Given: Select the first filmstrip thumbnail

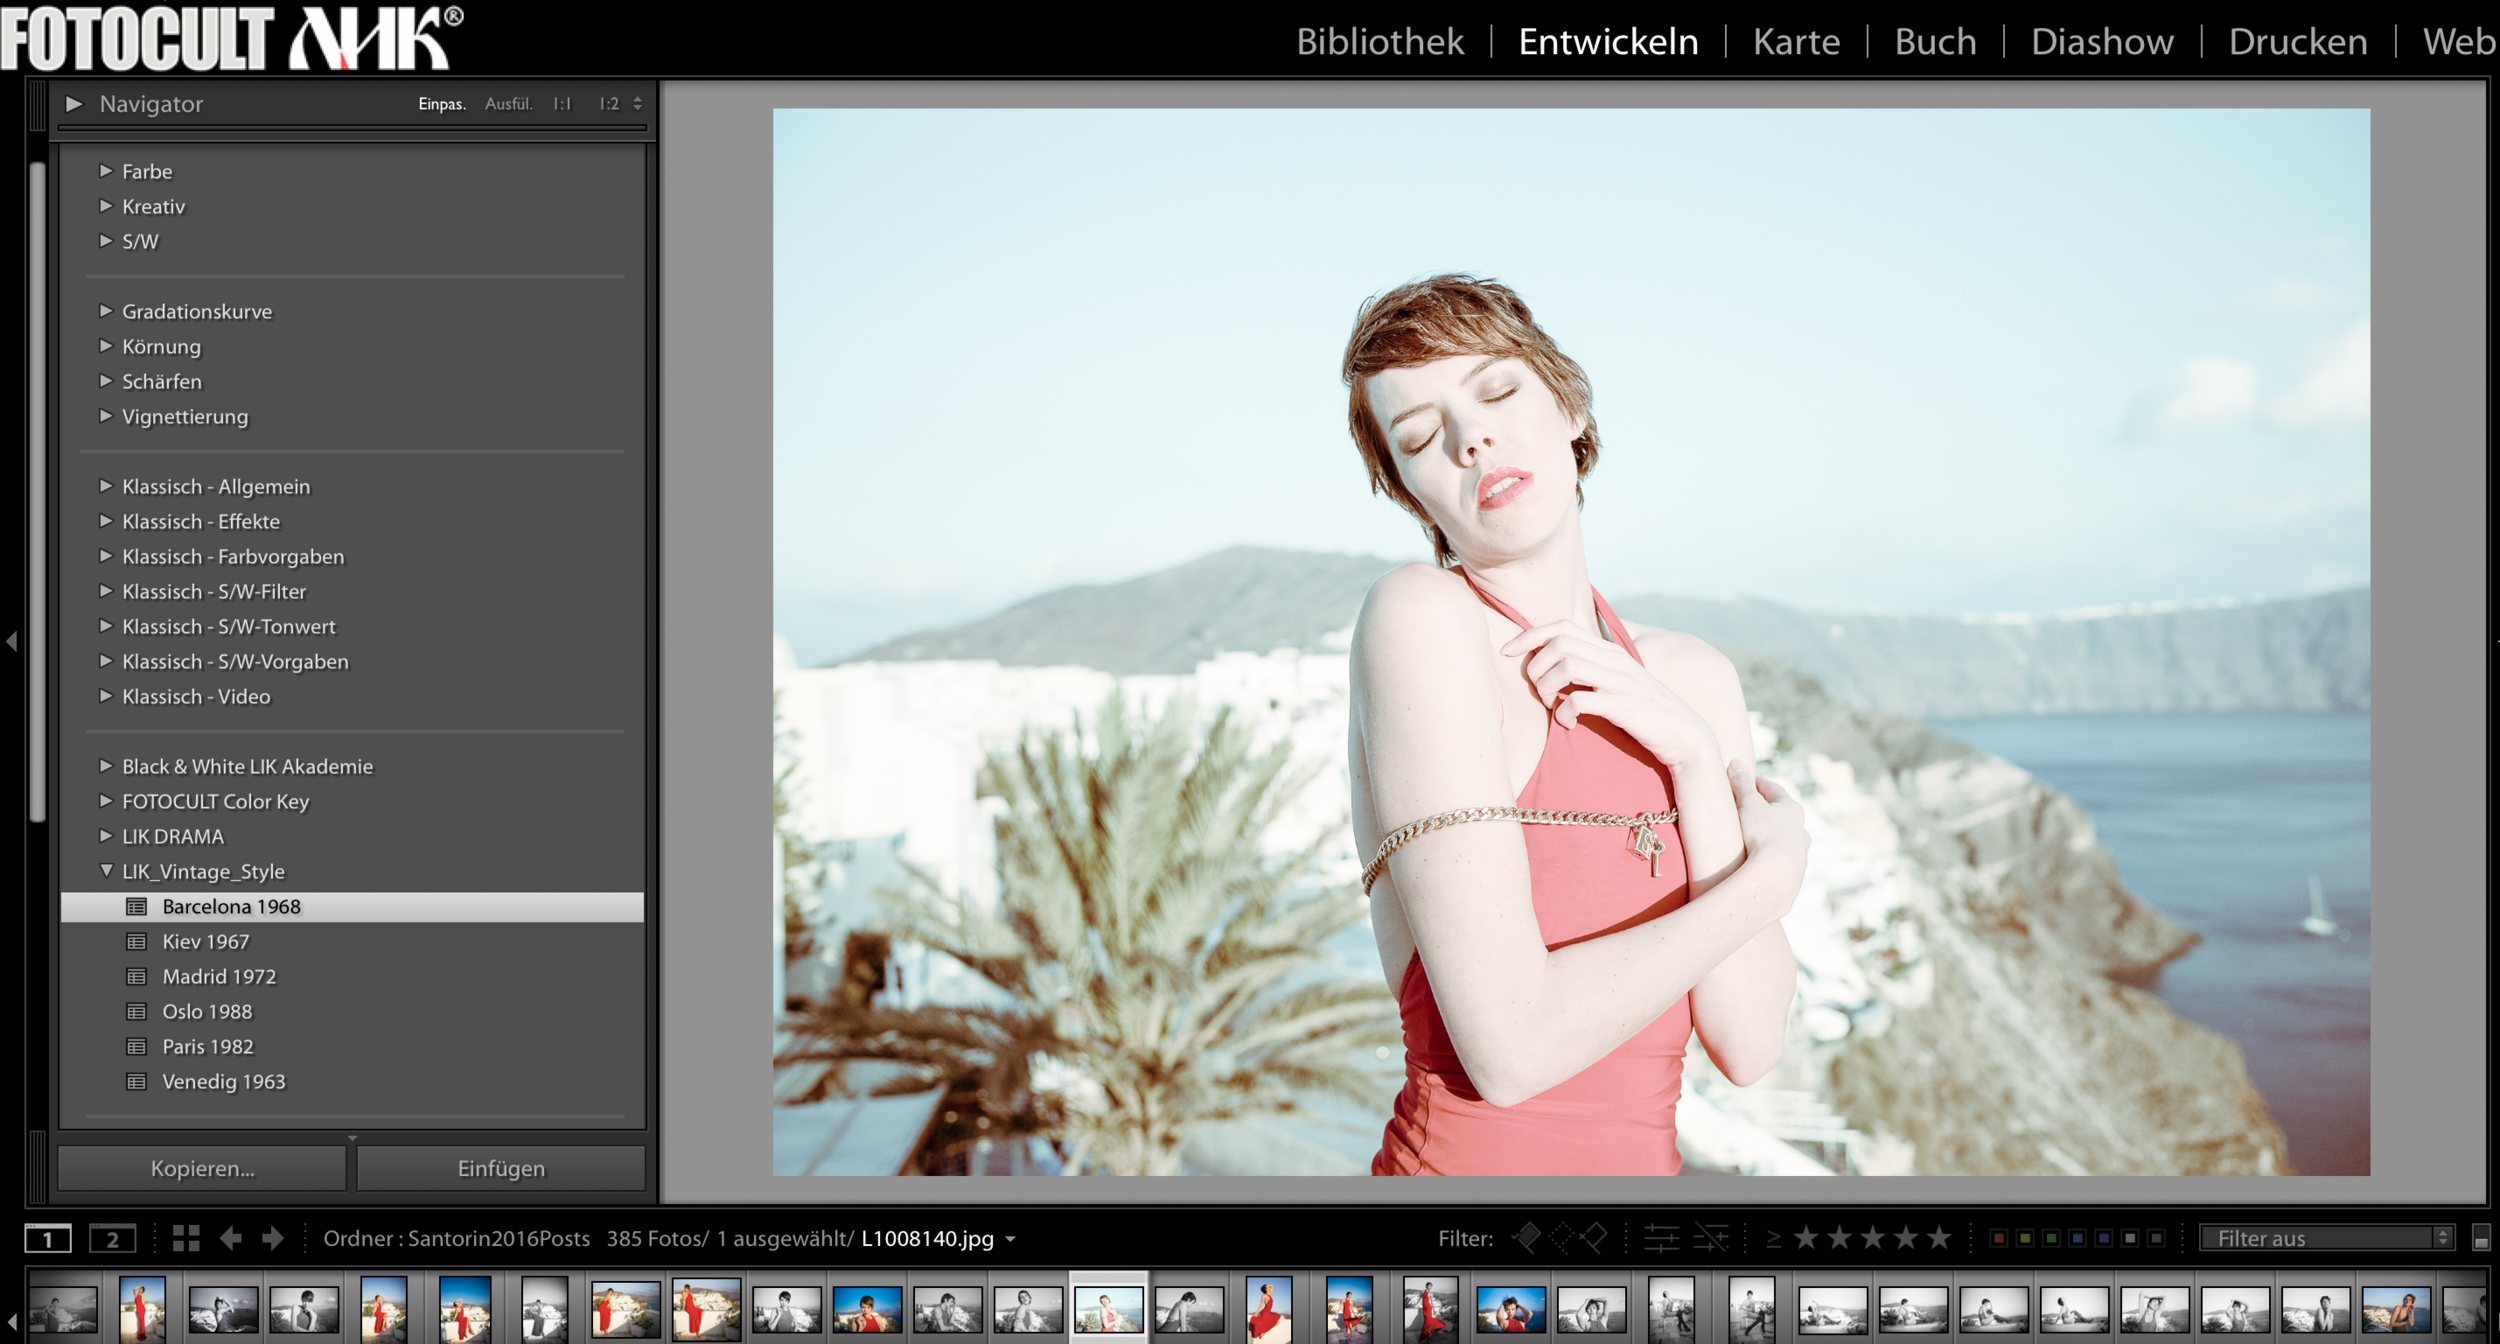Looking at the screenshot, I should (x=62, y=1309).
